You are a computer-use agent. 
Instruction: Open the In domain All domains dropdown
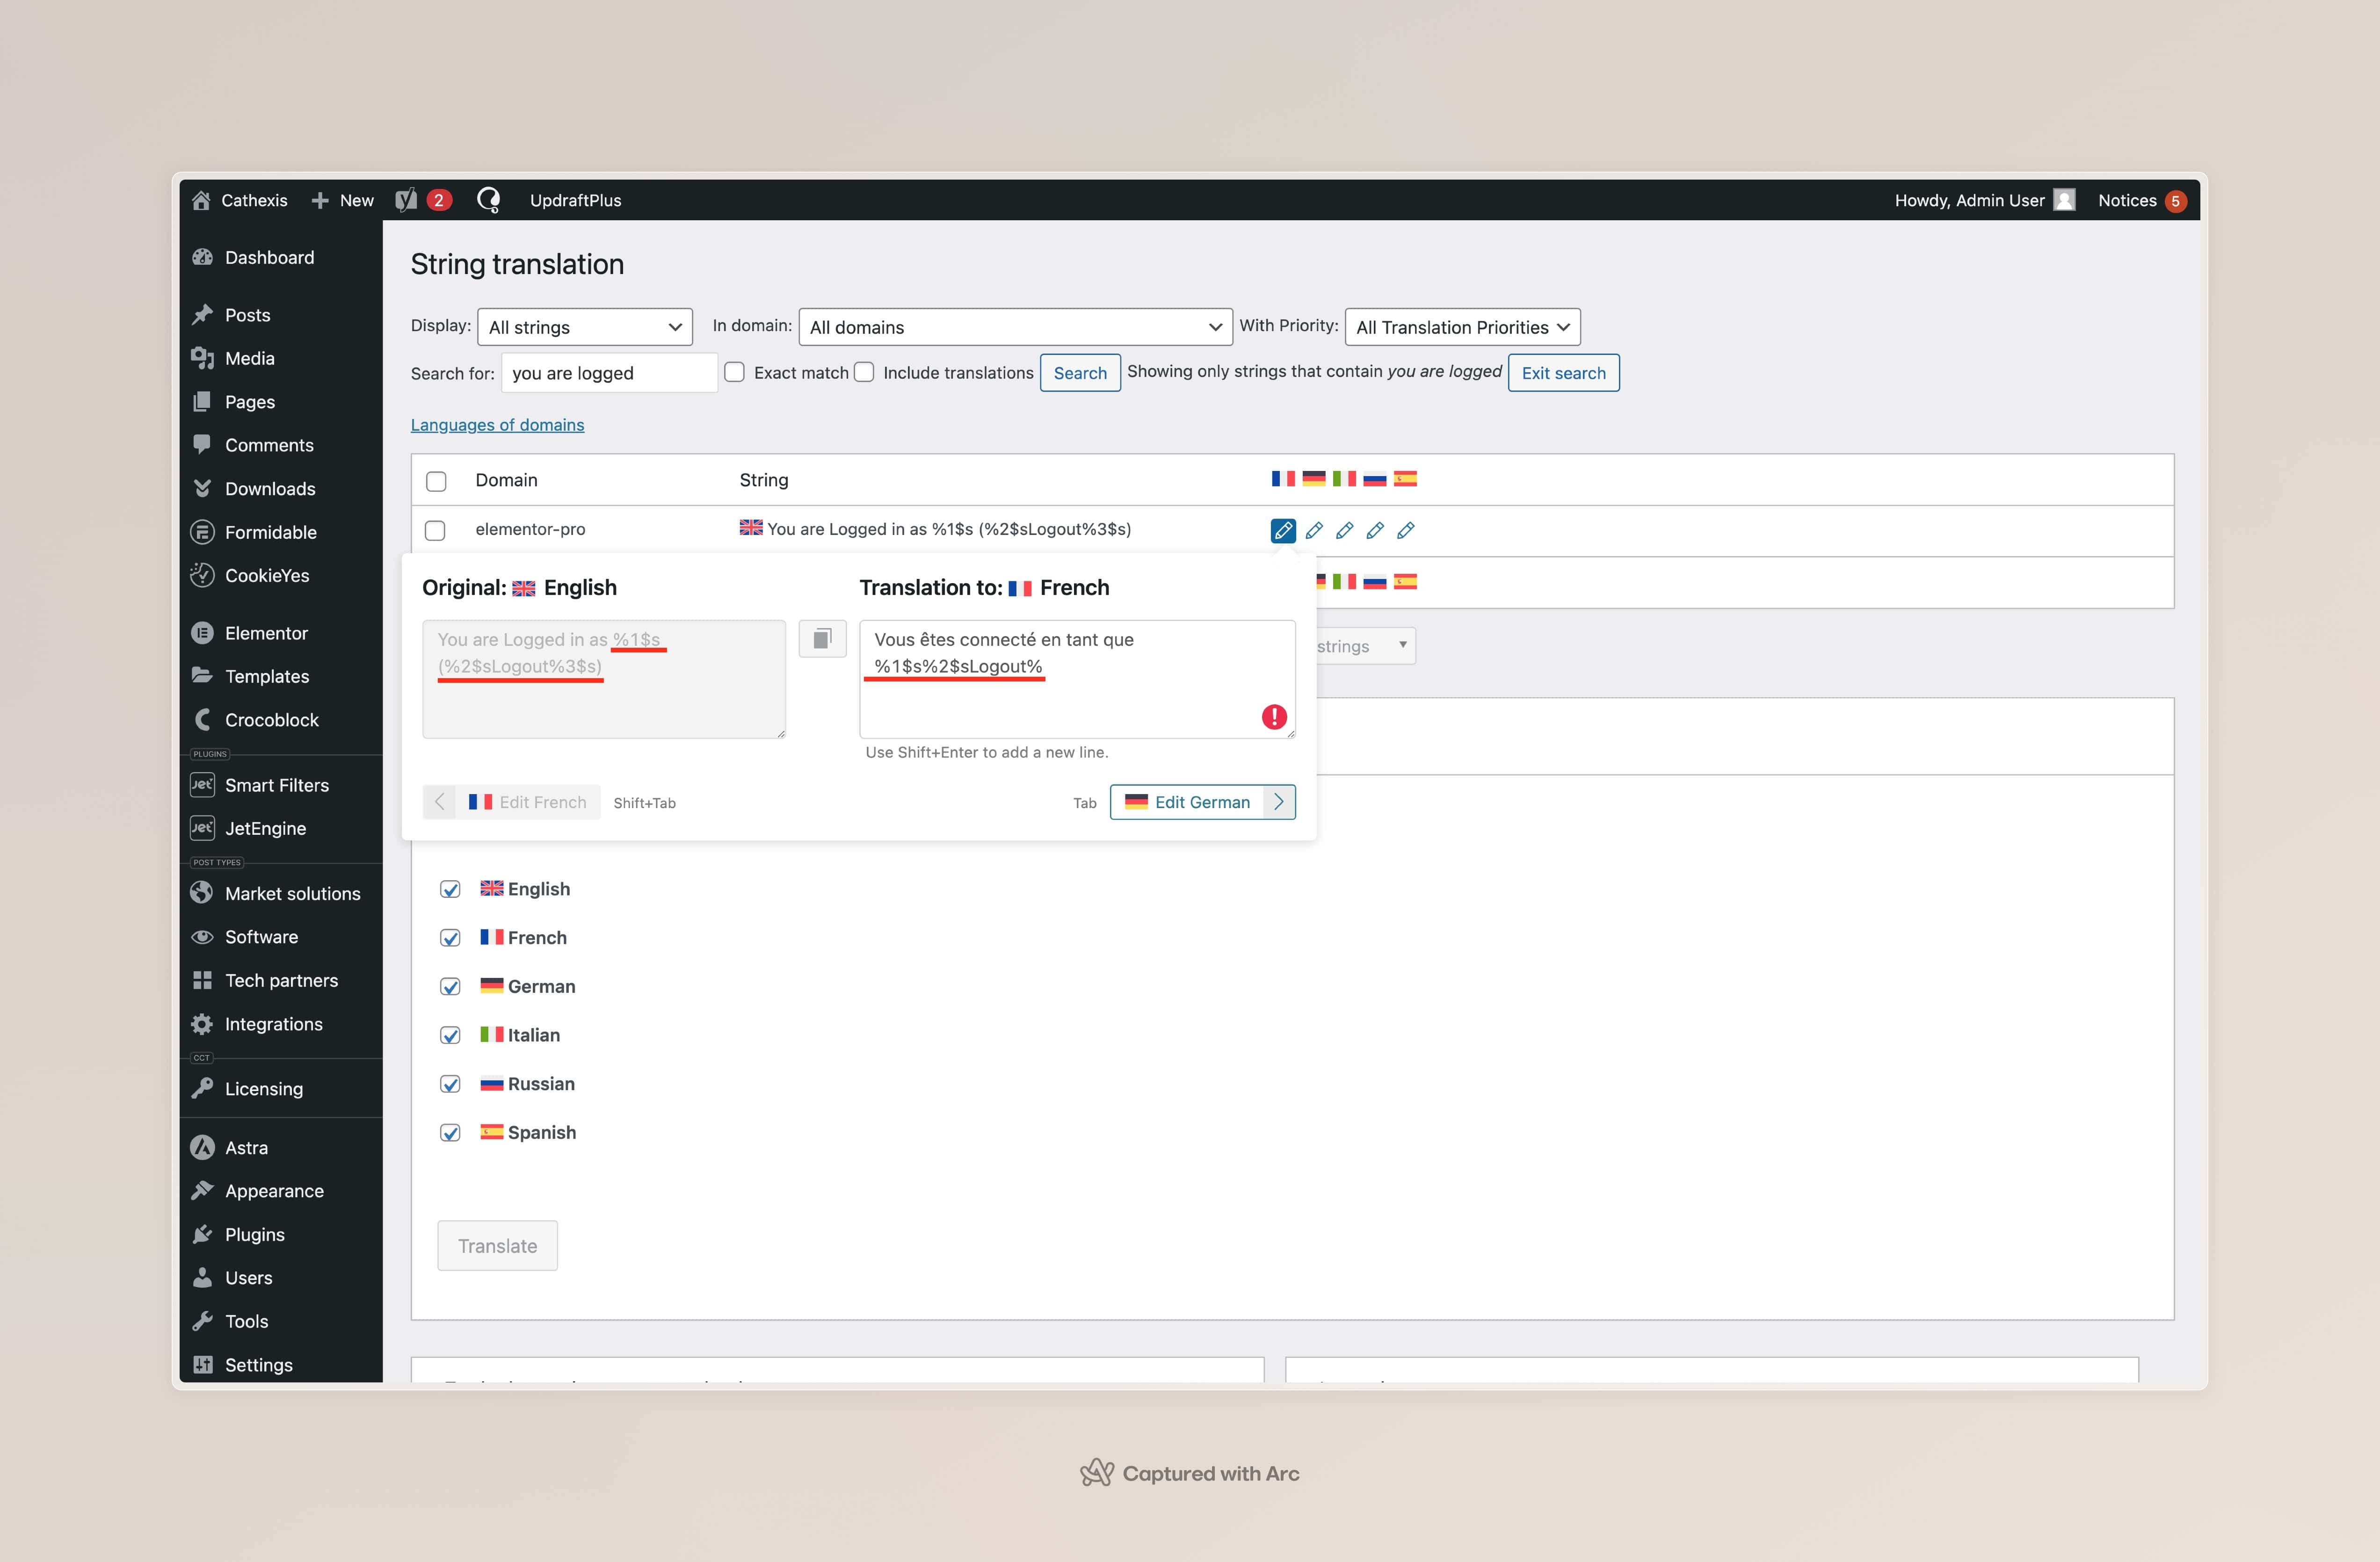pyautogui.click(x=1015, y=327)
